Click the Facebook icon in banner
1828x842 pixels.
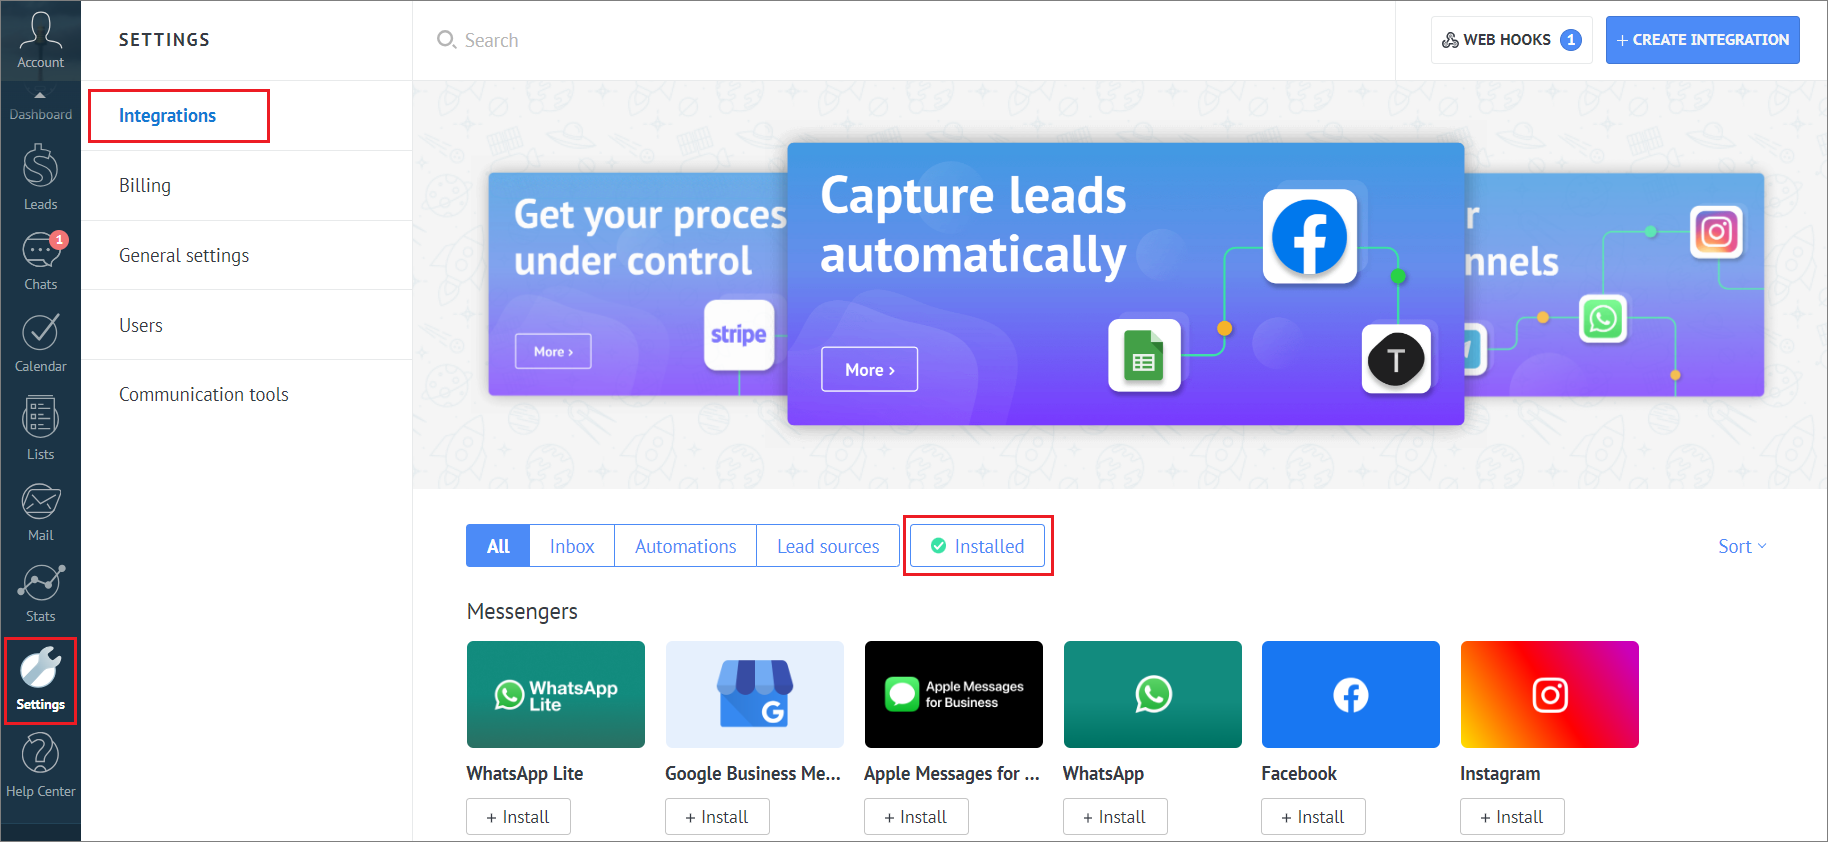[x=1309, y=237]
